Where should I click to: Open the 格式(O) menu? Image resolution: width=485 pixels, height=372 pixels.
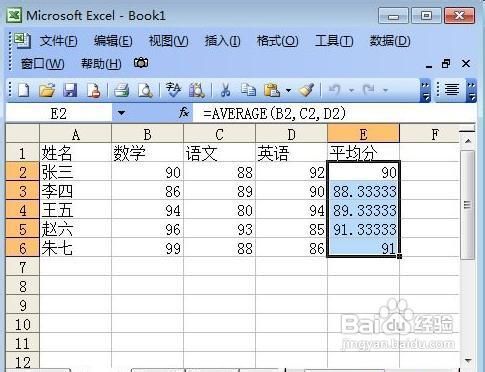tap(277, 41)
